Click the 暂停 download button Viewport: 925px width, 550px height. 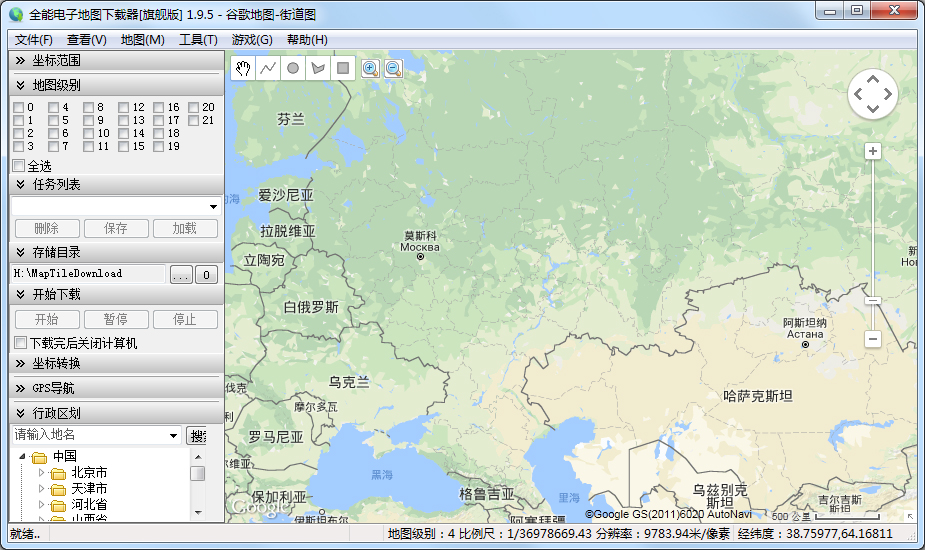tap(116, 319)
